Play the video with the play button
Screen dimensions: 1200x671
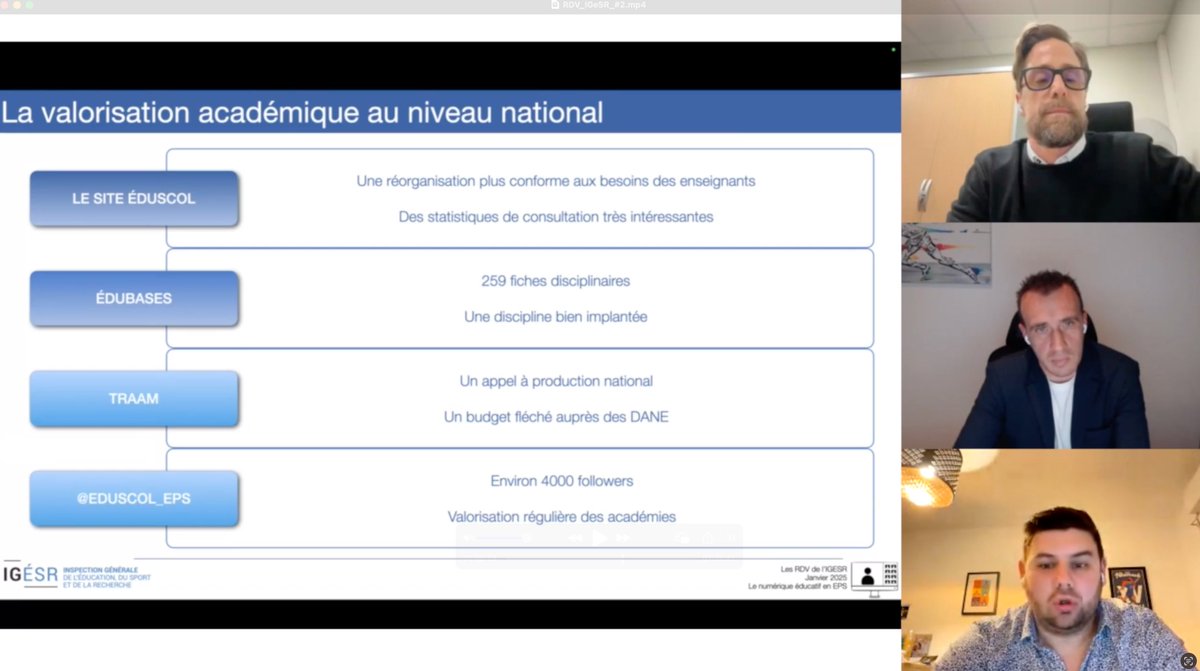(600, 538)
